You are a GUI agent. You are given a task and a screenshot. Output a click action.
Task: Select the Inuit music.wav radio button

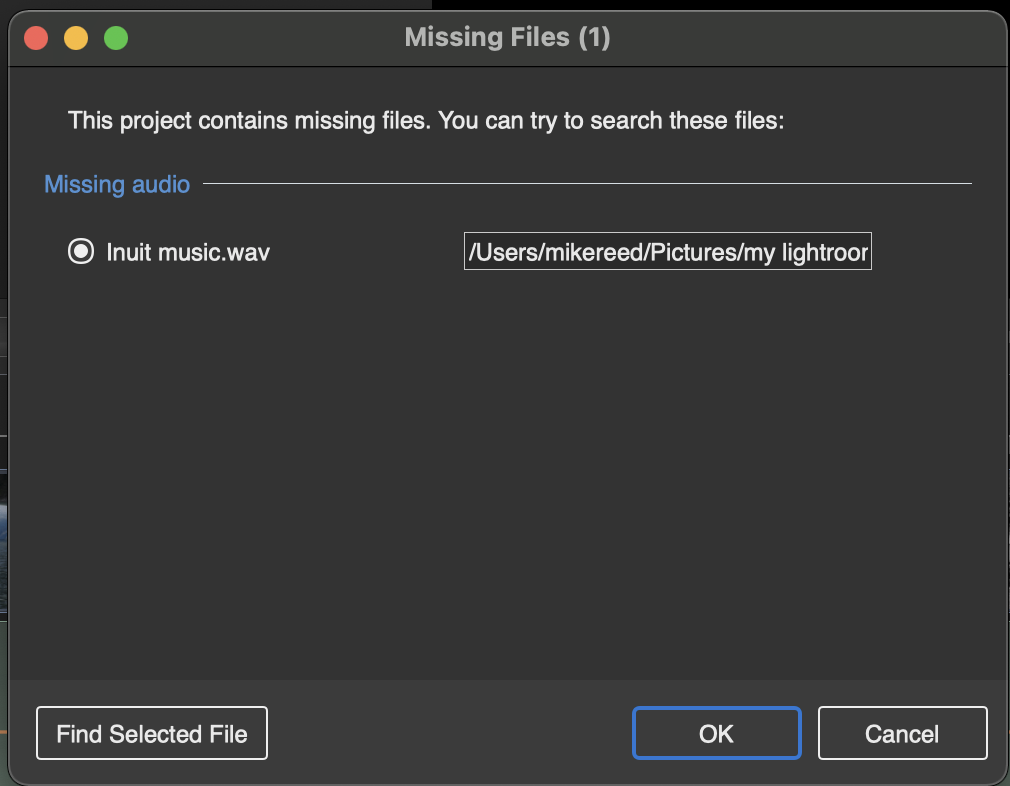coord(81,251)
